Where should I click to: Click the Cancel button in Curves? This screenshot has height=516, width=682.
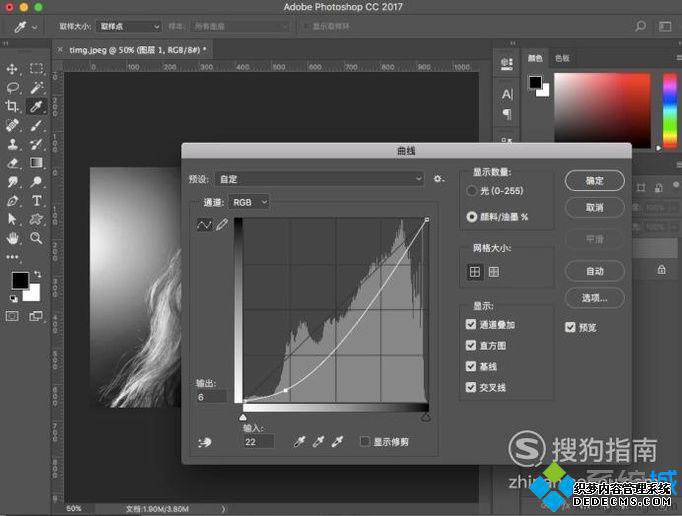pyautogui.click(x=594, y=208)
